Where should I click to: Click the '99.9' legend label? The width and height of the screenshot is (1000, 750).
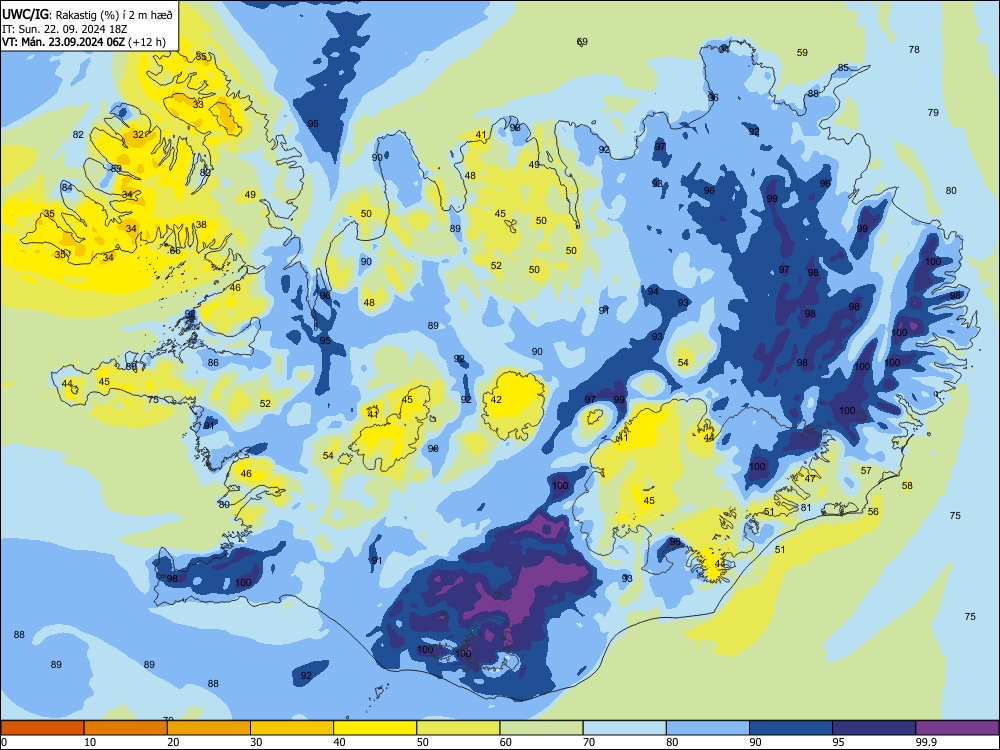[926, 742]
